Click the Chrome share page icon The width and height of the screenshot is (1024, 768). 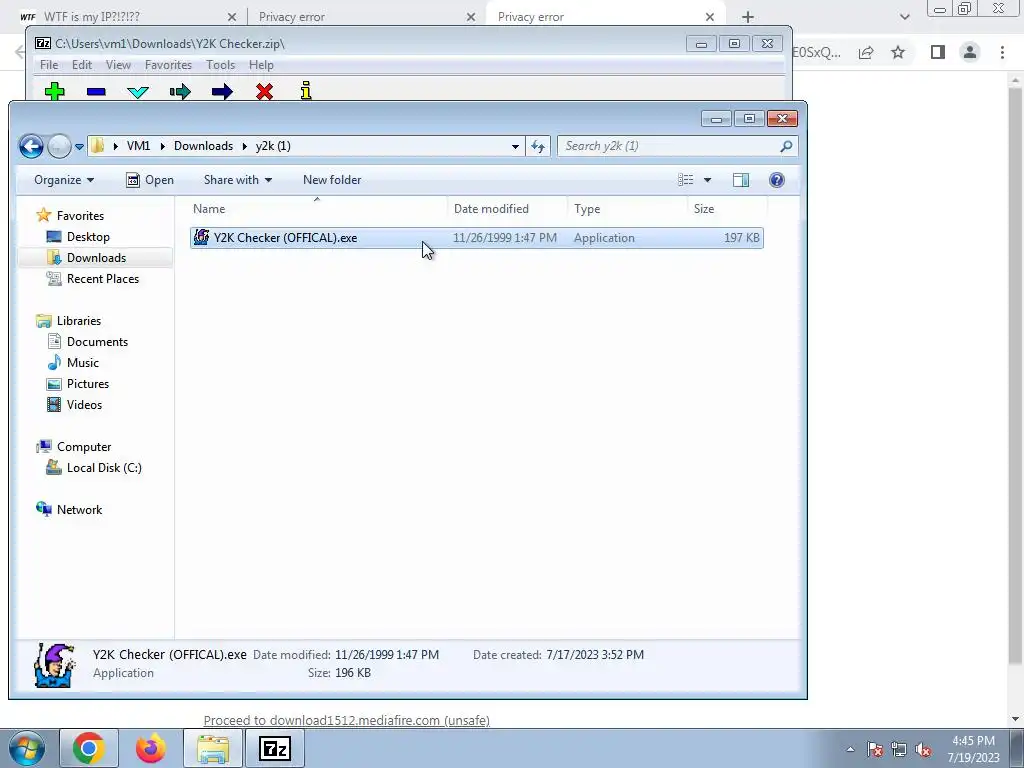(x=866, y=52)
